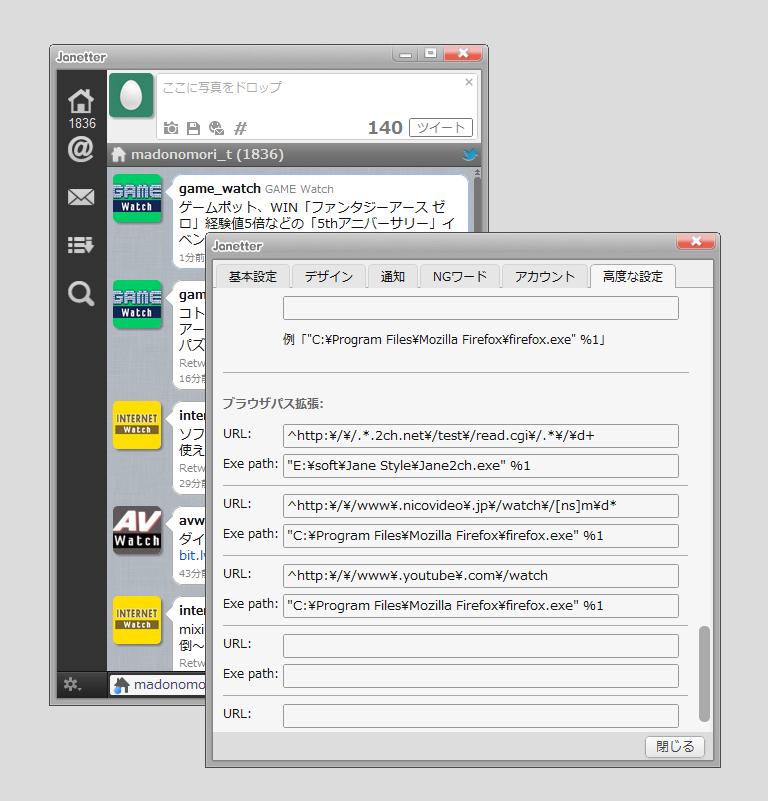Click the settings dialog vertical scrollbar
Image resolution: width=768 pixels, height=801 pixels.
704,673
